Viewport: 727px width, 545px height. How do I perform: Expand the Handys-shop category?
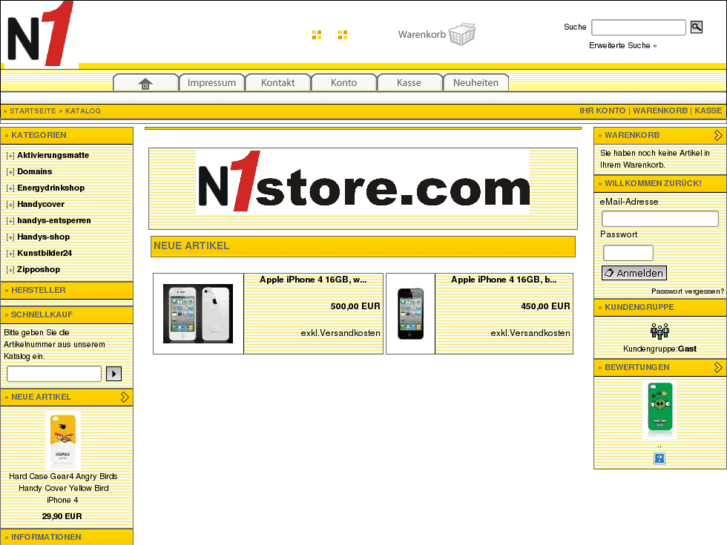pos(10,237)
